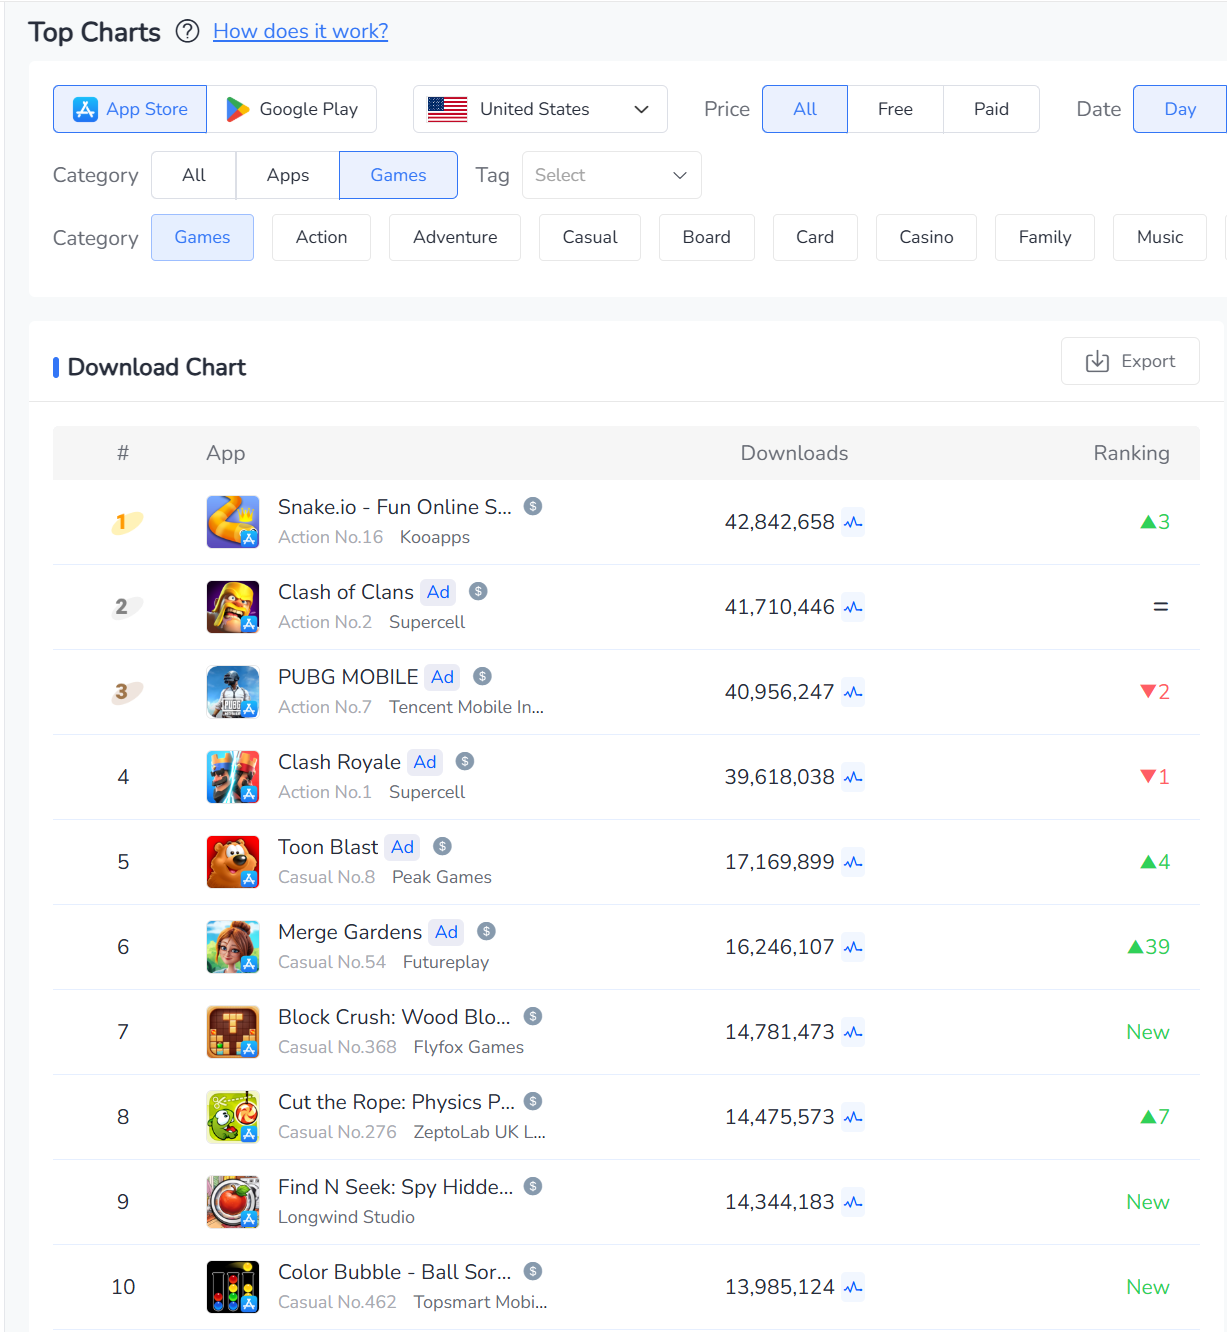Show download trend chart for Cut the Rope
The height and width of the screenshot is (1332, 1227).
click(853, 1117)
